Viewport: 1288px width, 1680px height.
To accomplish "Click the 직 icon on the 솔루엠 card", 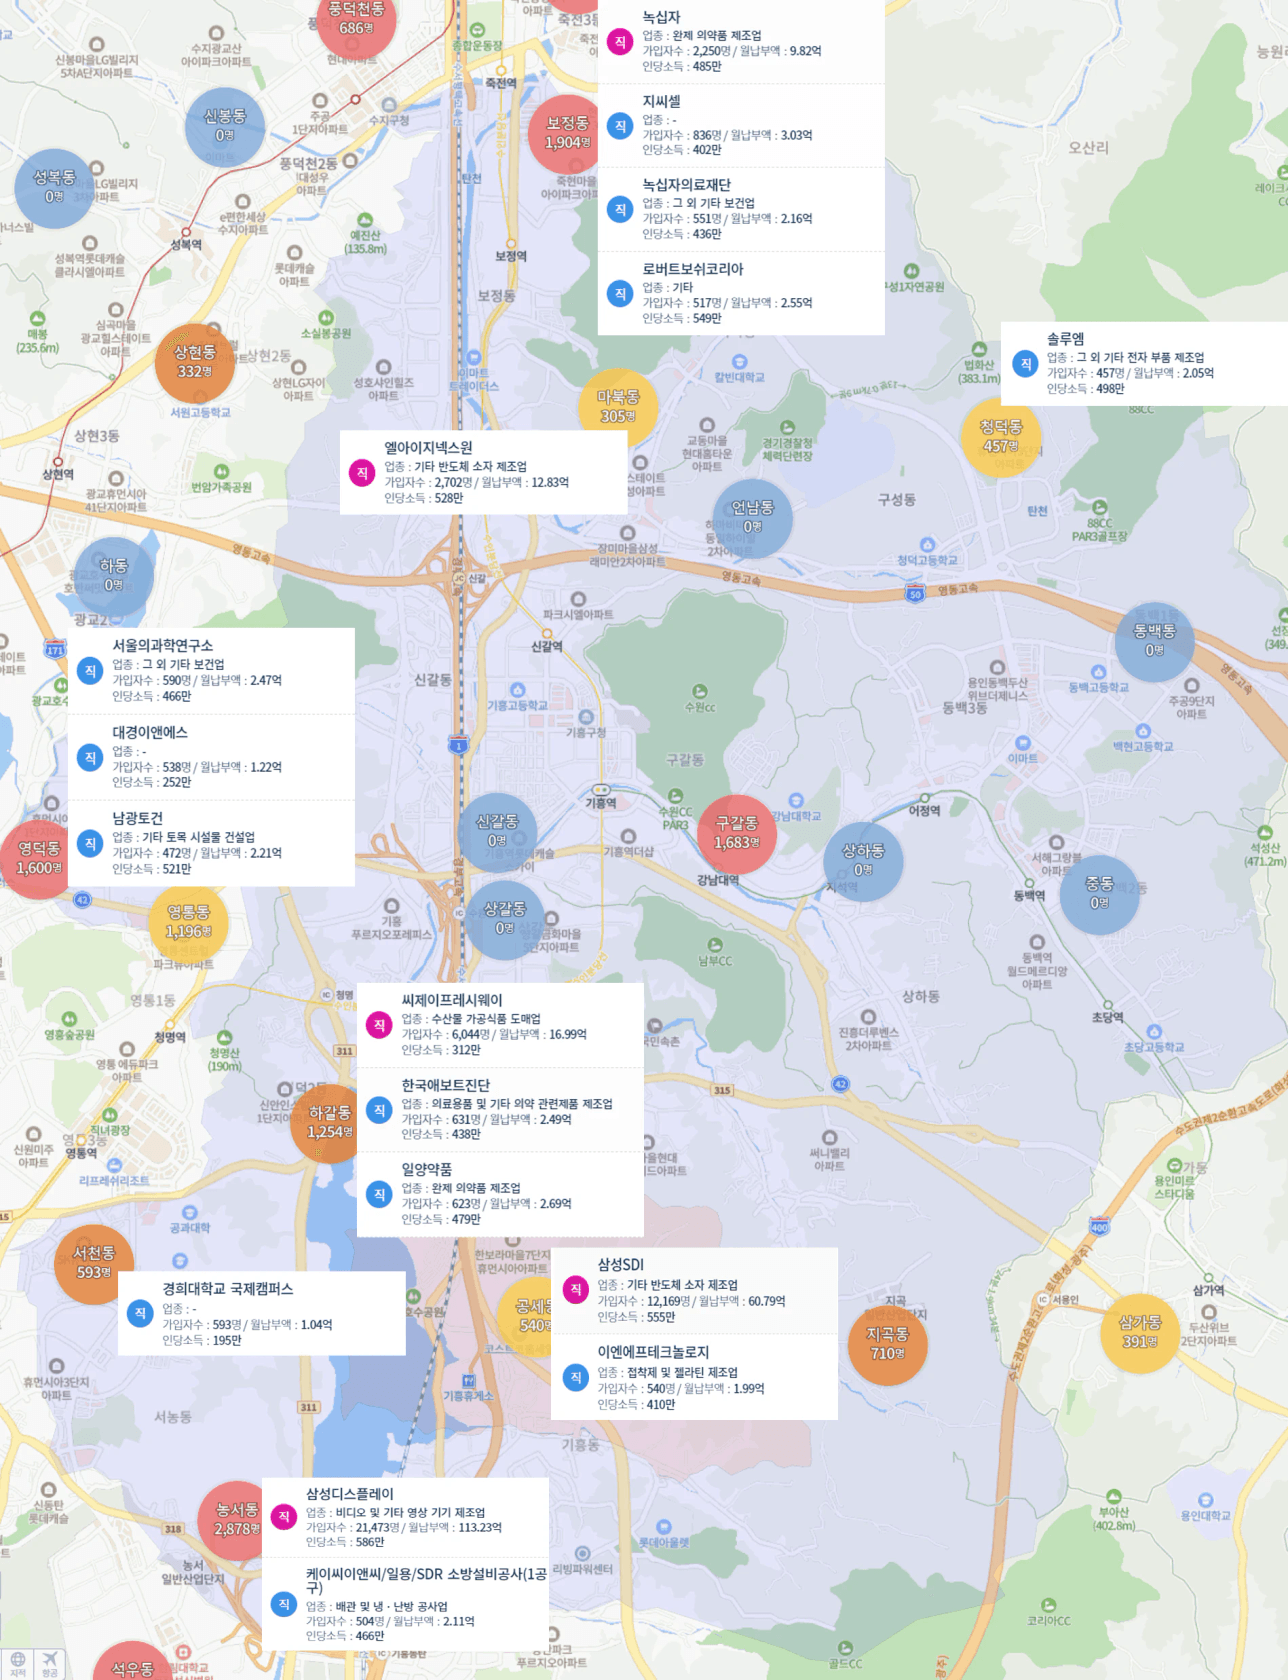I will [x=1025, y=364].
